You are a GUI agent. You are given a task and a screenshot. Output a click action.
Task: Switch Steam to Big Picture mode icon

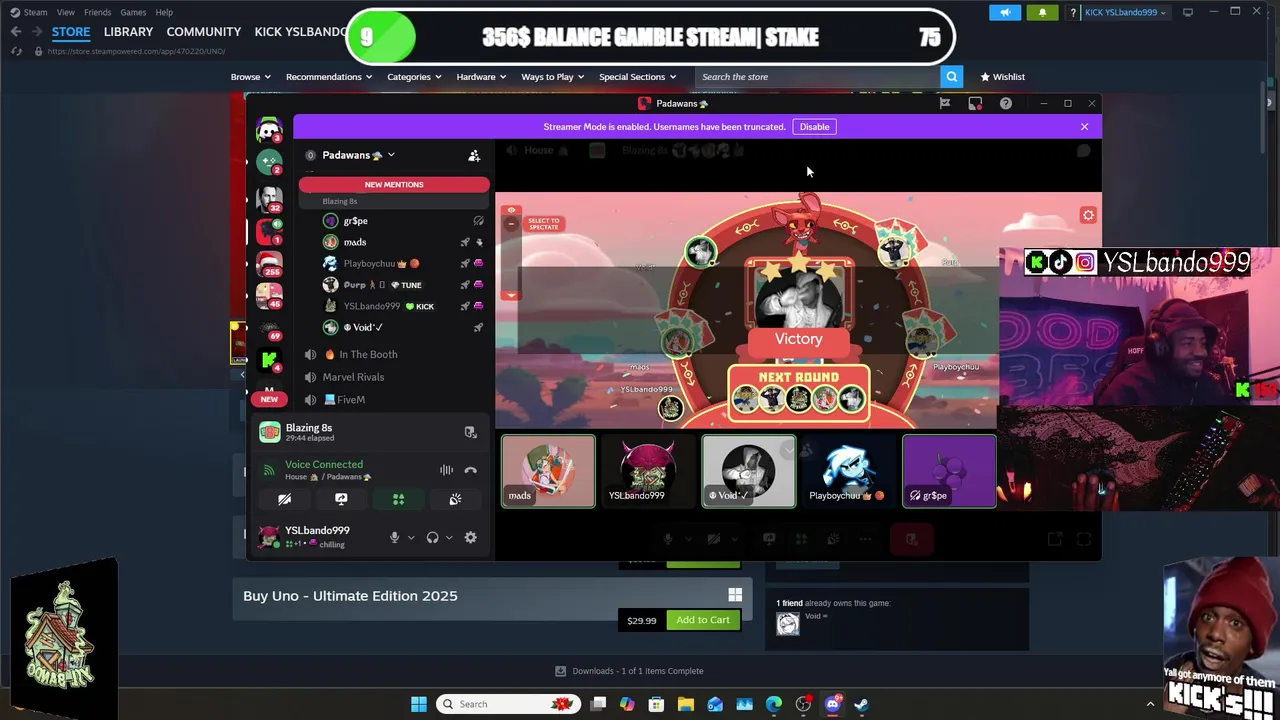(x=1188, y=12)
